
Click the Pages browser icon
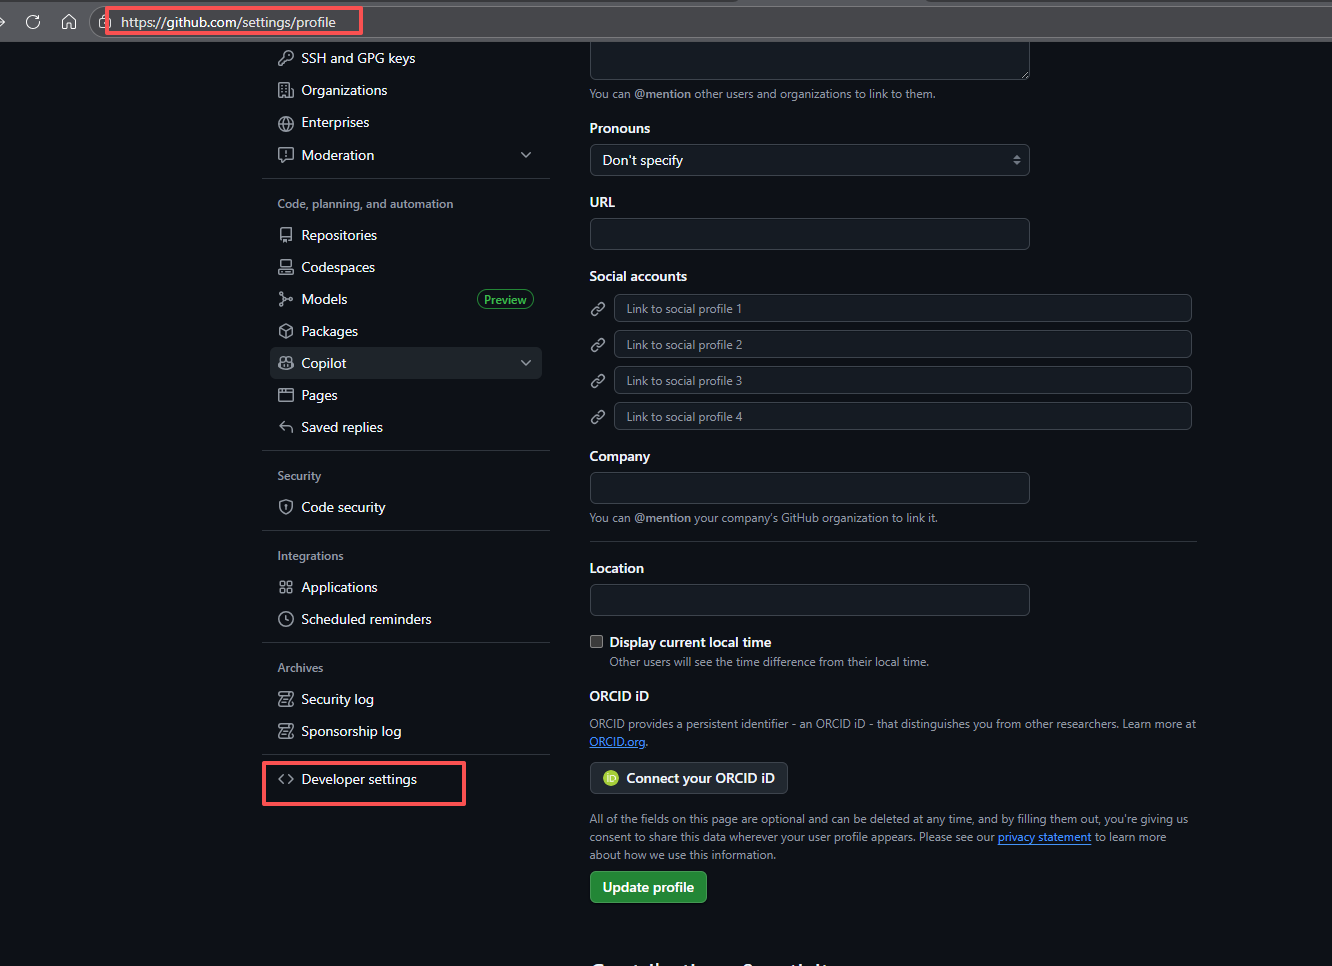click(x=286, y=395)
